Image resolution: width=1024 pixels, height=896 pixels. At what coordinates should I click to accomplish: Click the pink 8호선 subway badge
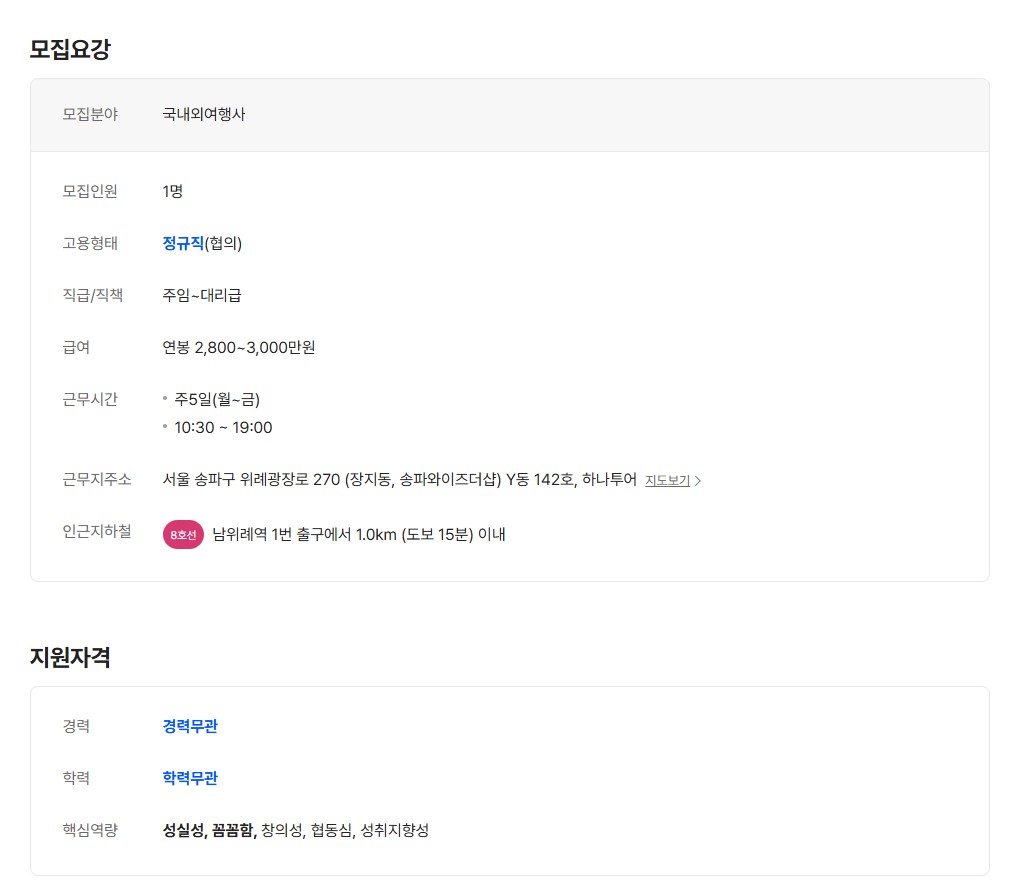[x=183, y=535]
